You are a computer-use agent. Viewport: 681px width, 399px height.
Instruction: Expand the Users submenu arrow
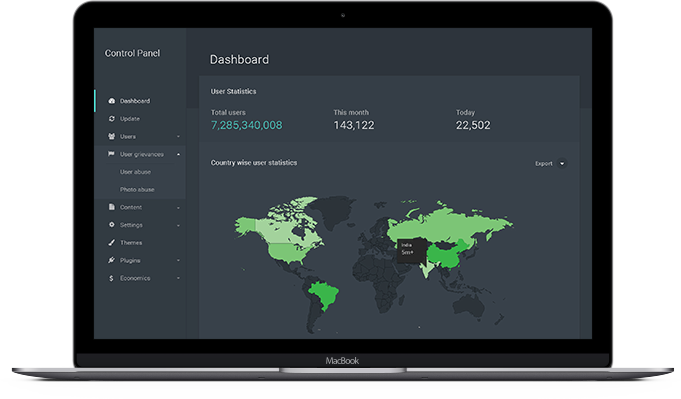coord(178,137)
